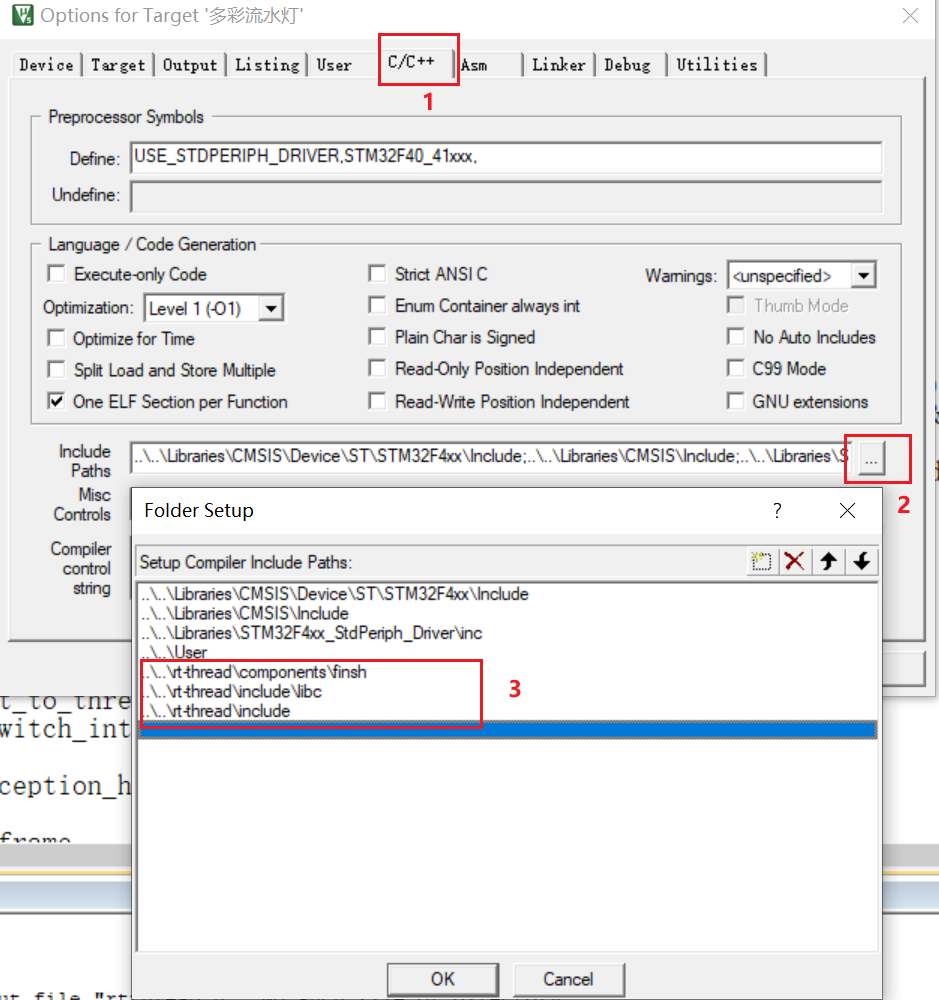939x1000 pixels.
Task: Toggle Split Load and Store Multiple
Action: point(56,369)
